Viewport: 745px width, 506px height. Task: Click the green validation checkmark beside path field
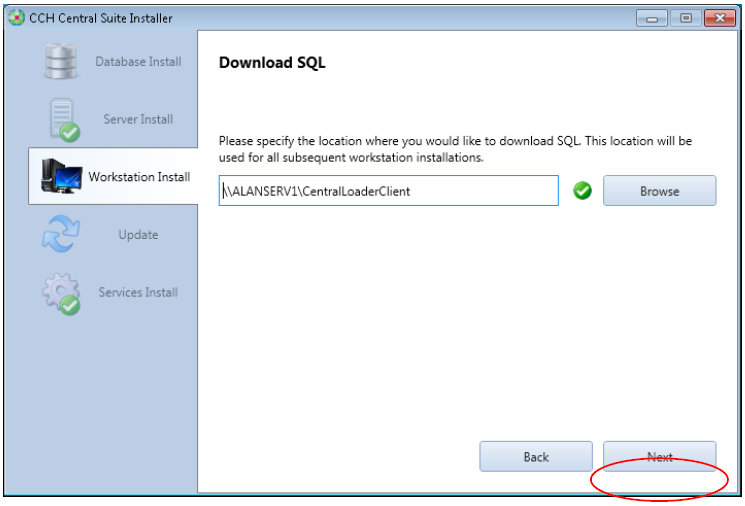click(582, 191)
